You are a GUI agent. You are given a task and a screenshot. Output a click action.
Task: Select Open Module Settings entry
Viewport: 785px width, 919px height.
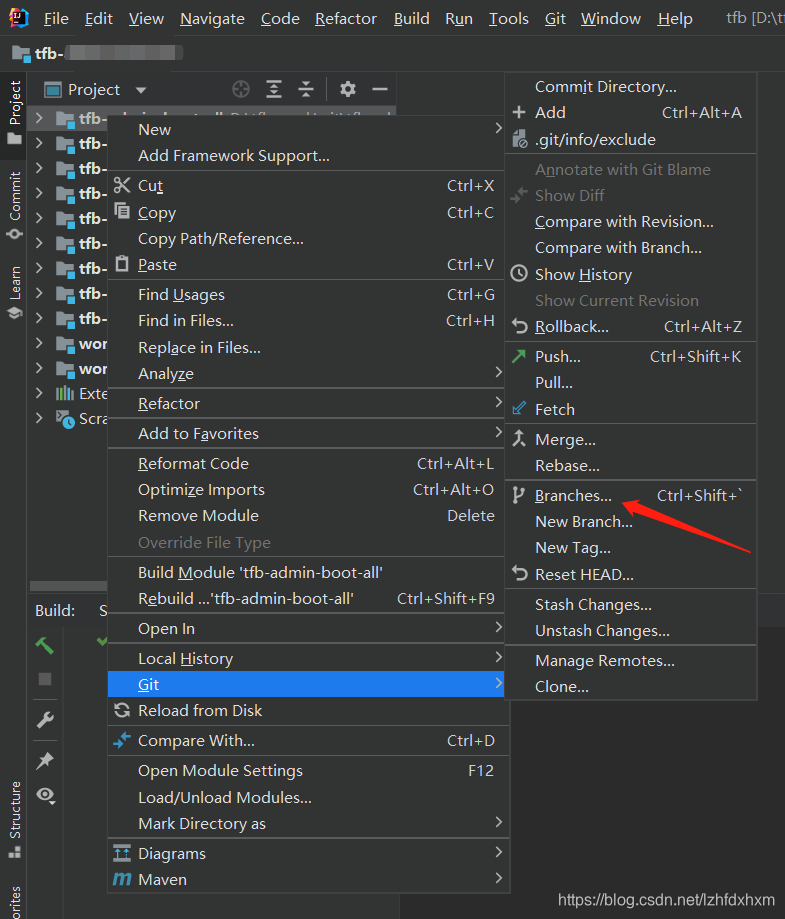pos(306,771)
